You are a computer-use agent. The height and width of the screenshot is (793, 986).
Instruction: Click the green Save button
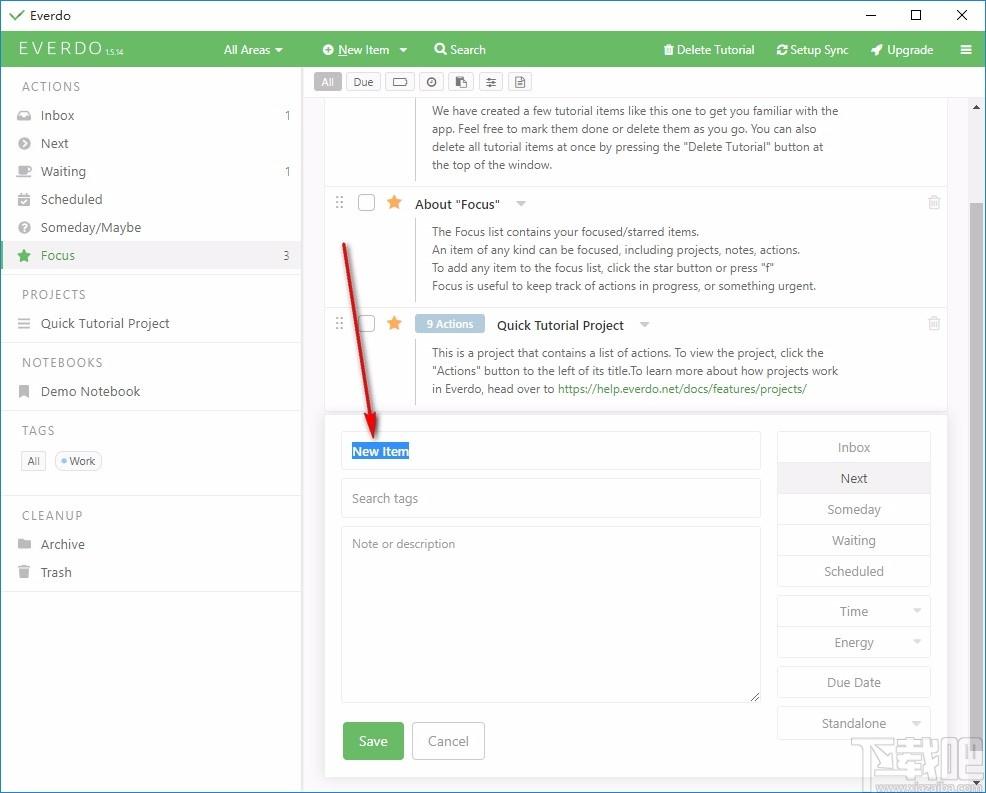(x=373, y=741)
